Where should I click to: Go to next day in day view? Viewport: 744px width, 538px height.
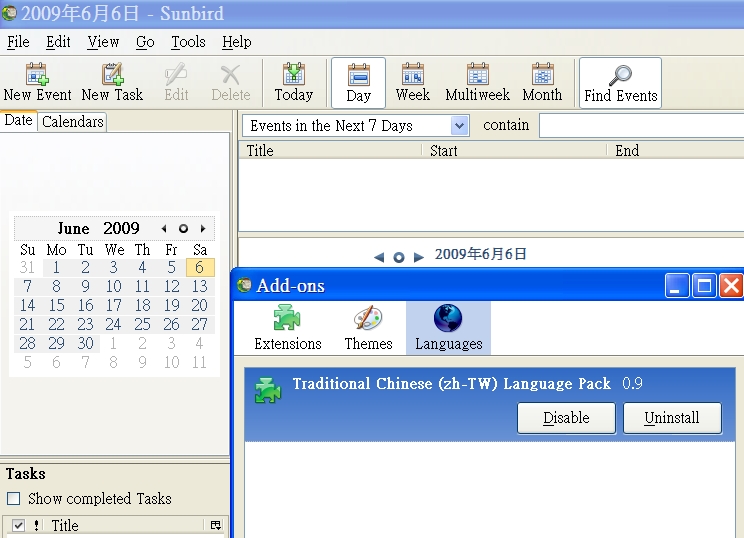[418, 257]
